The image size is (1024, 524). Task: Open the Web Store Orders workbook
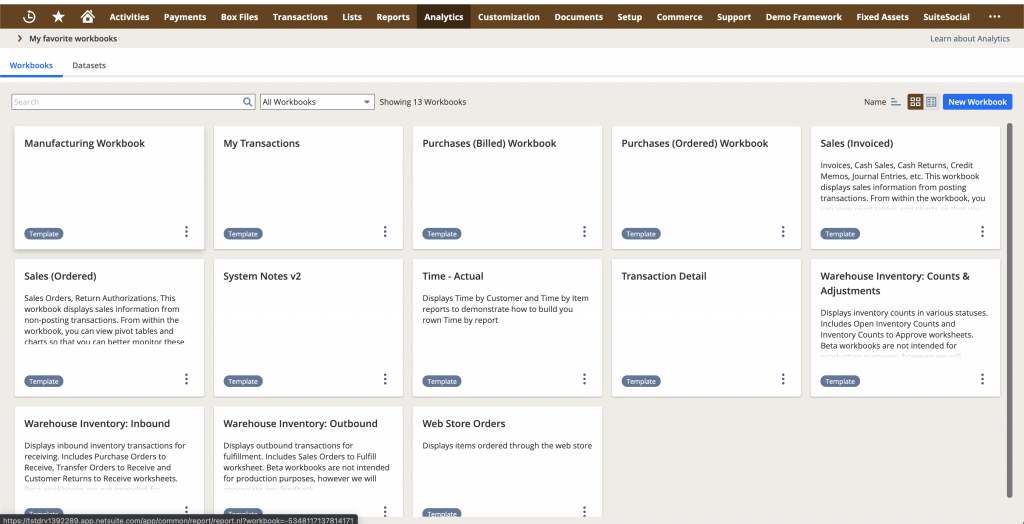464,423
